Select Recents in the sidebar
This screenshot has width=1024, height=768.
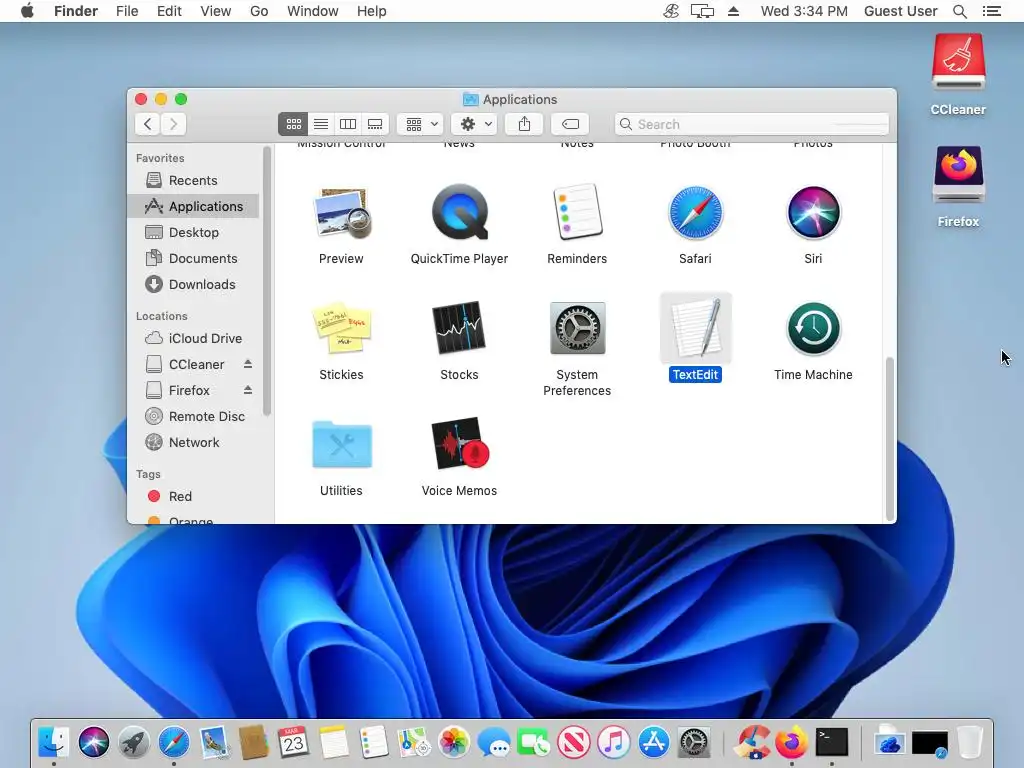pos(194,180)
